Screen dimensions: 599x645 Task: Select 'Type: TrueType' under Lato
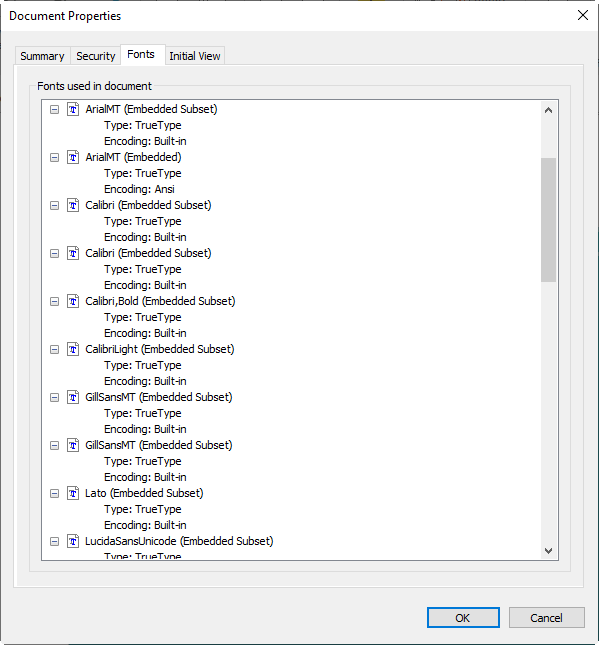pos(143,510)
